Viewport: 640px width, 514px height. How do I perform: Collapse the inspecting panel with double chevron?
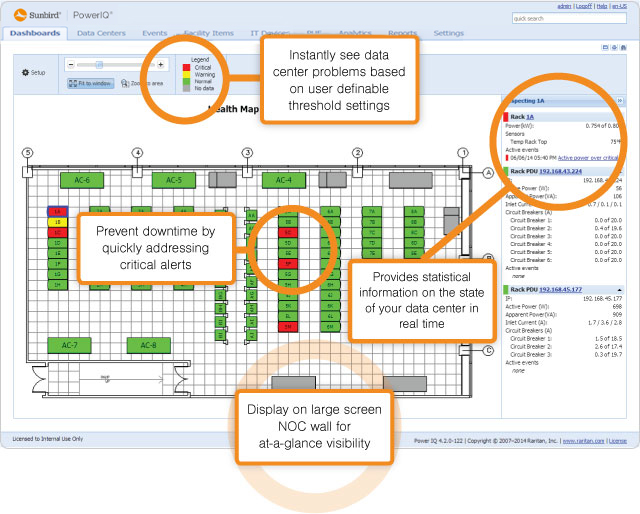(x=619, y=101)
